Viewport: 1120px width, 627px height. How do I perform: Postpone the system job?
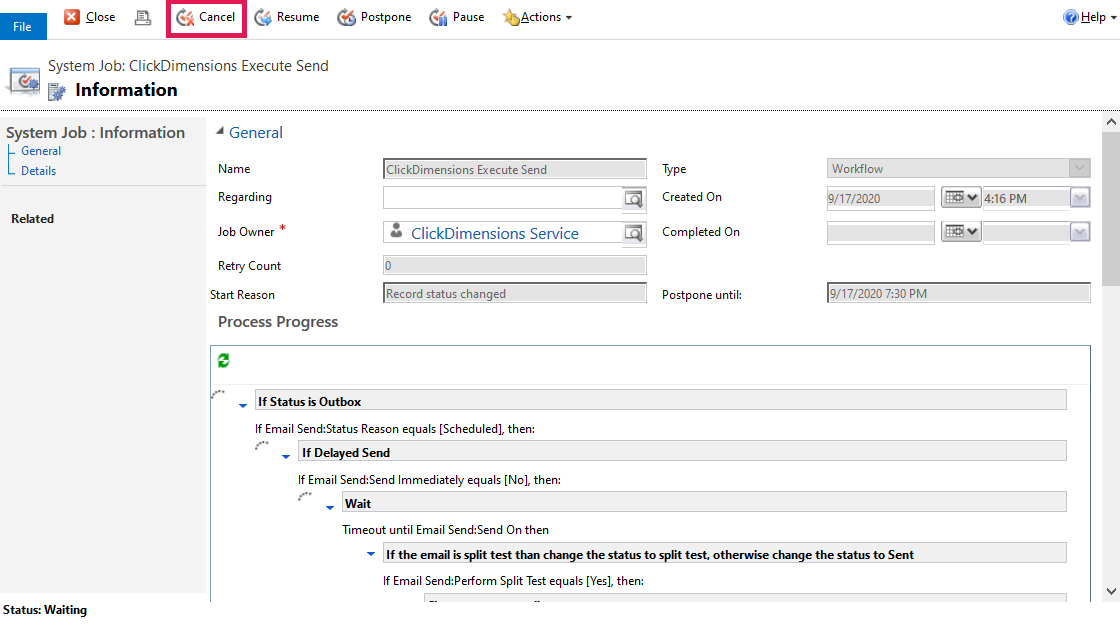[x=374, y=17]
